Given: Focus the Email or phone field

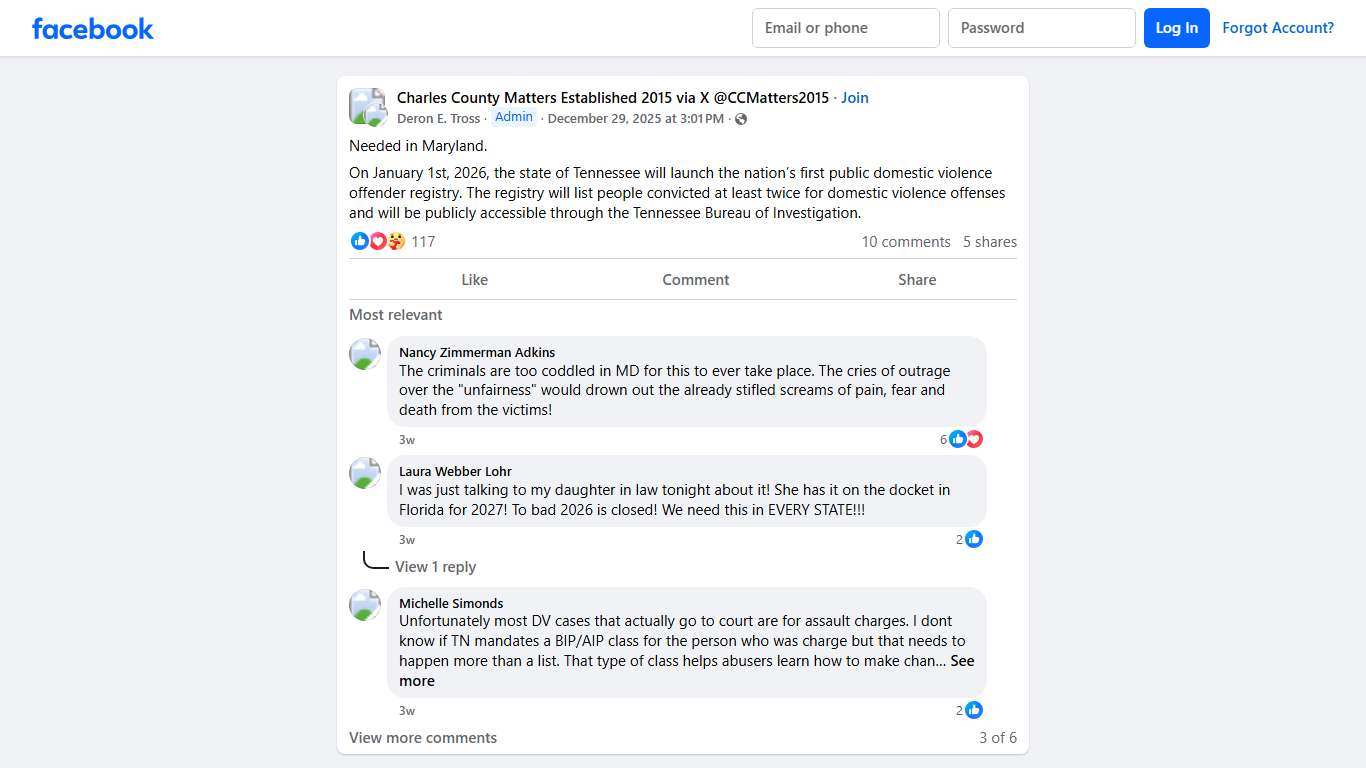Looking at the screenshot, I should [x=846, y=28].
